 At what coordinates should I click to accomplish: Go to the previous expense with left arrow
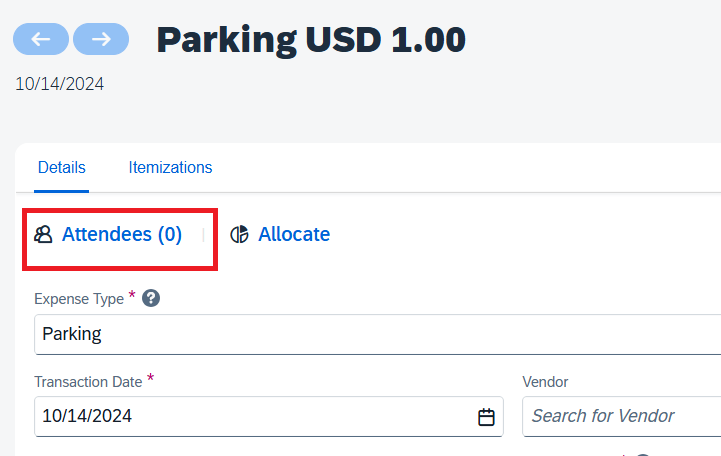coord(40,39)
